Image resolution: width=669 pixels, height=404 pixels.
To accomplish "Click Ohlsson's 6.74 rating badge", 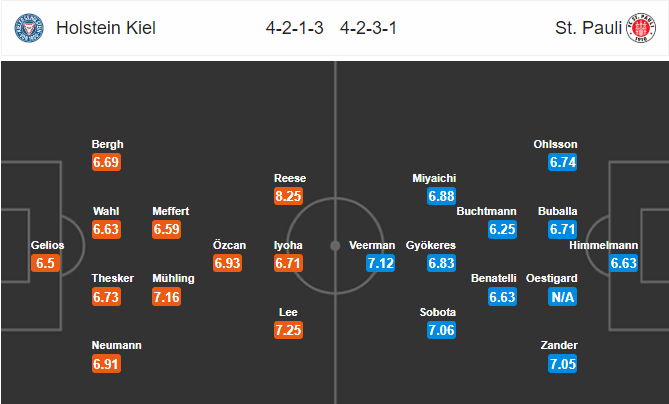I will pos(562,162).
